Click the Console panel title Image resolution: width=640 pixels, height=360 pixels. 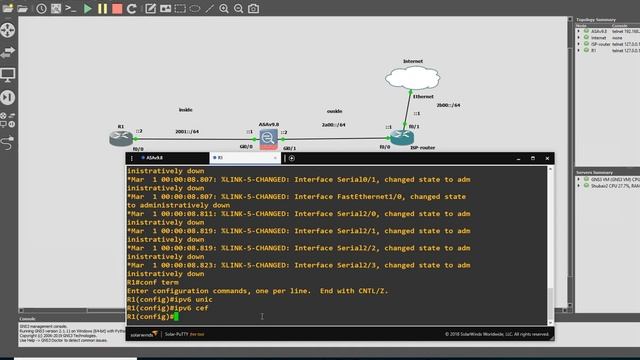tap(27, 319)
